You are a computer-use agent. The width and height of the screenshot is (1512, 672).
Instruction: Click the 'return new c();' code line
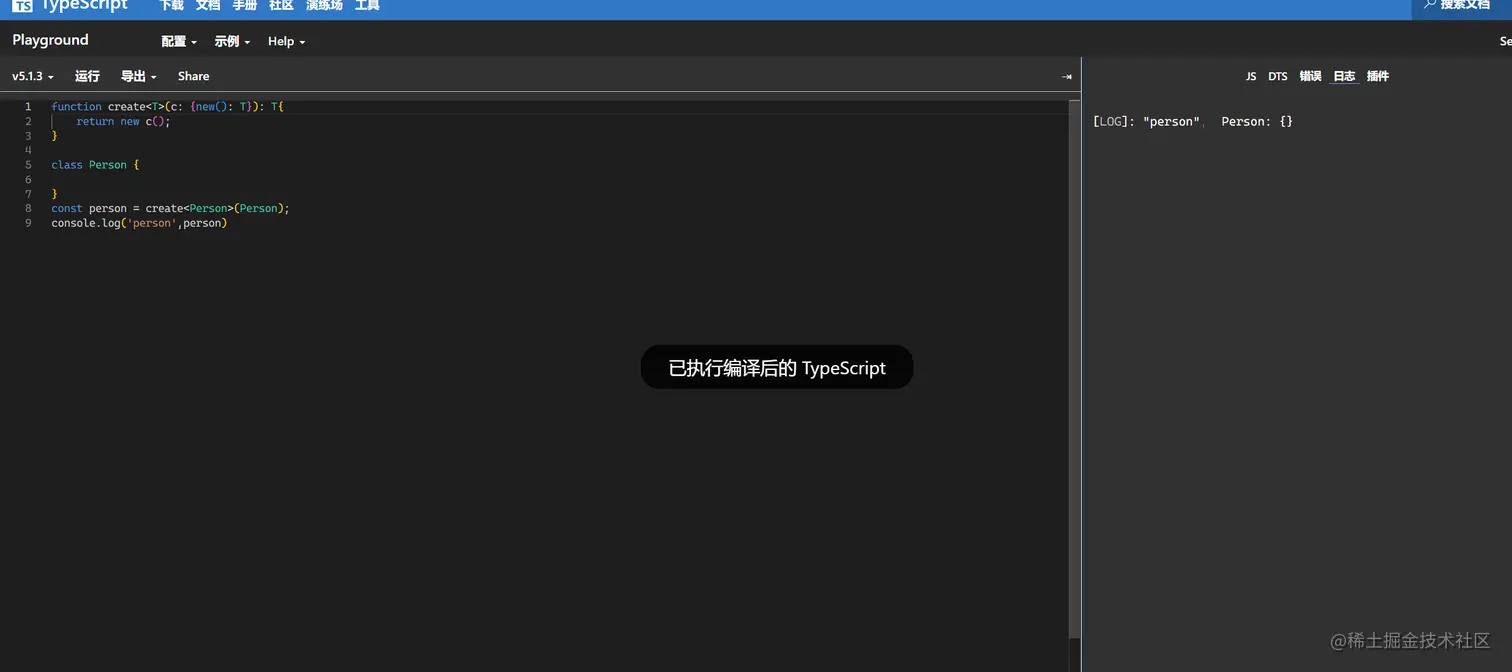click(123, 121)
